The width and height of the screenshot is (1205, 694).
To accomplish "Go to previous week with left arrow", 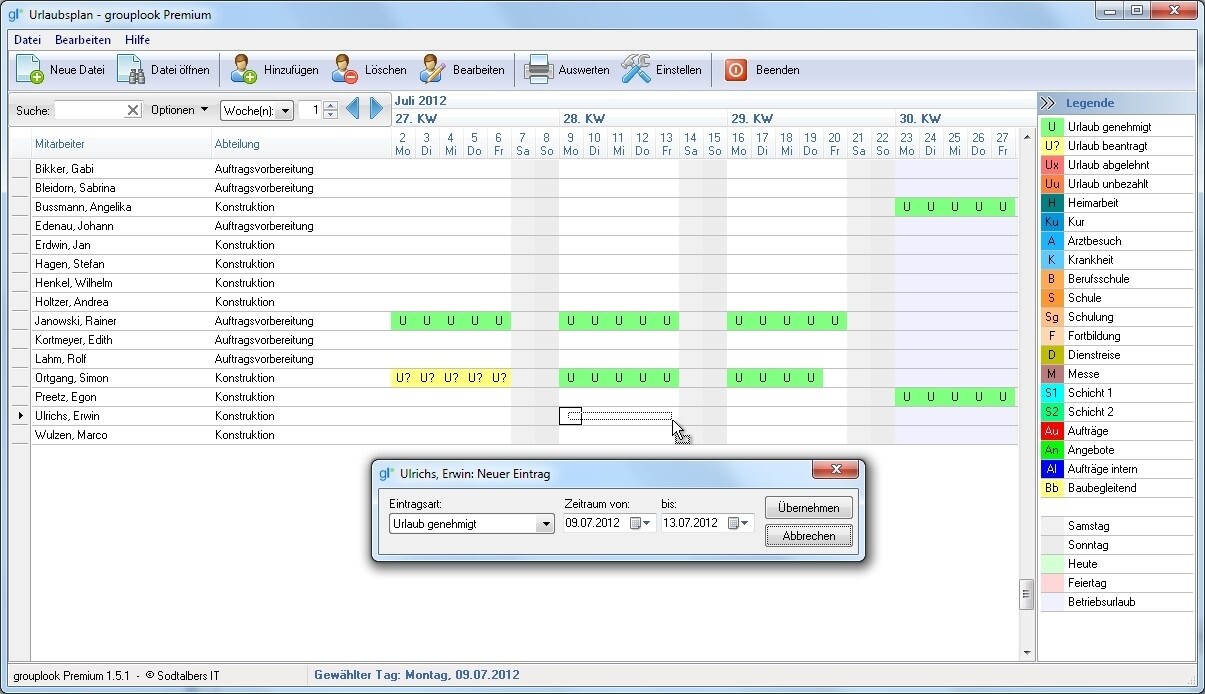I will 353,110.
